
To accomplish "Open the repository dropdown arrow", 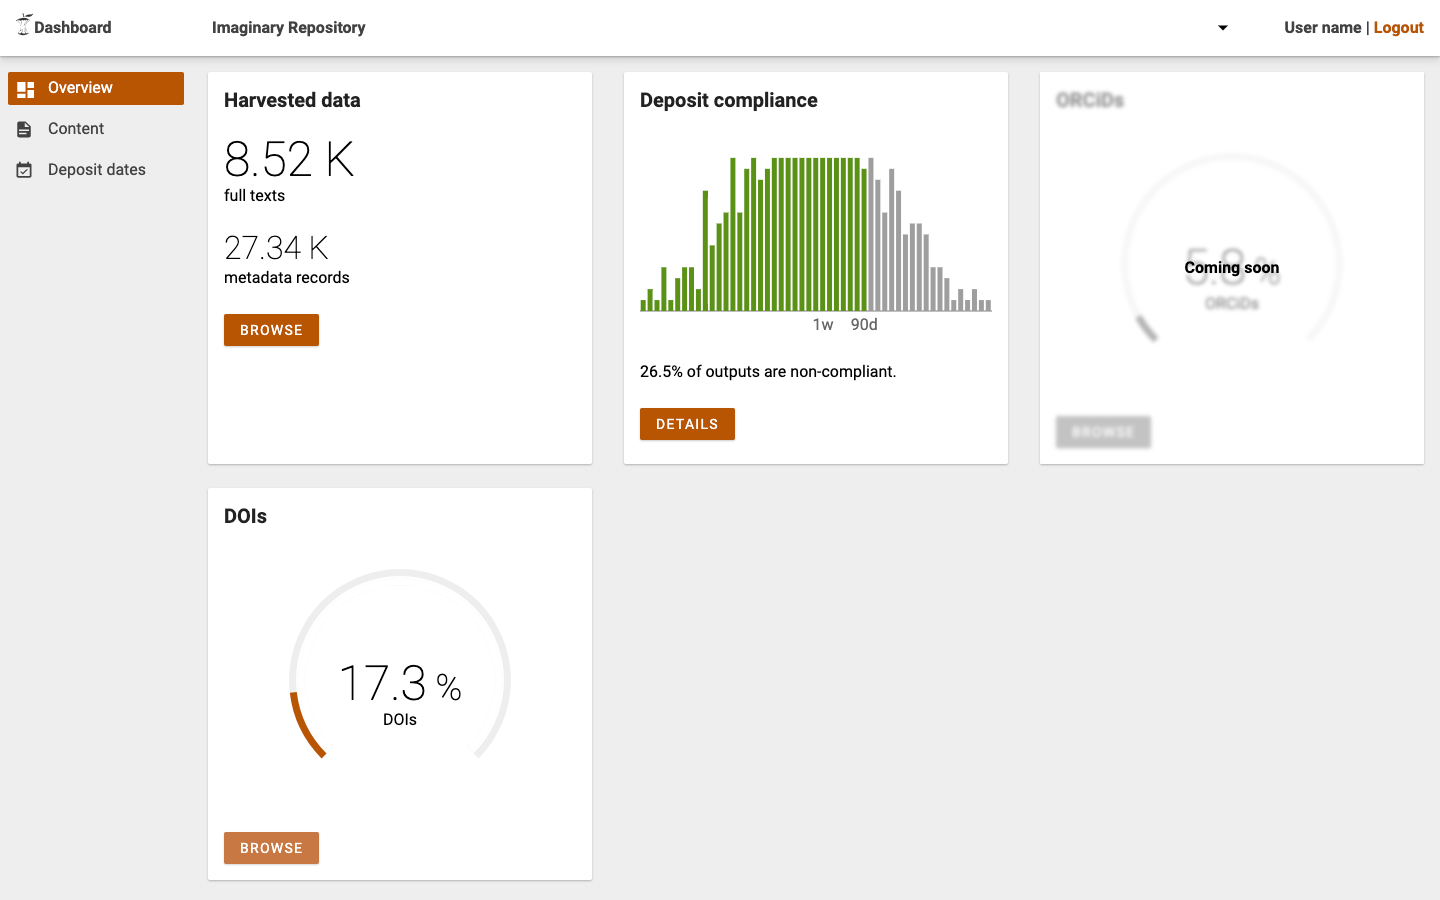I will (x=1222, y=28).
